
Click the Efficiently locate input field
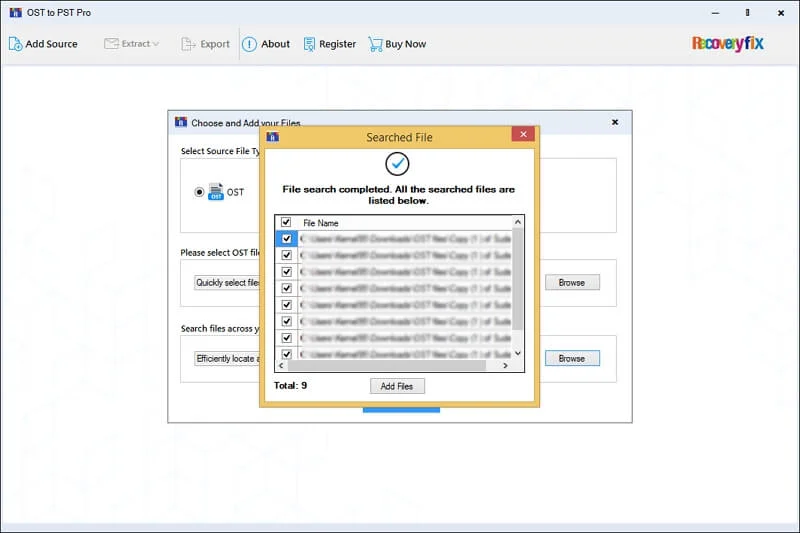pyautogui.click(x=227, y=359)
